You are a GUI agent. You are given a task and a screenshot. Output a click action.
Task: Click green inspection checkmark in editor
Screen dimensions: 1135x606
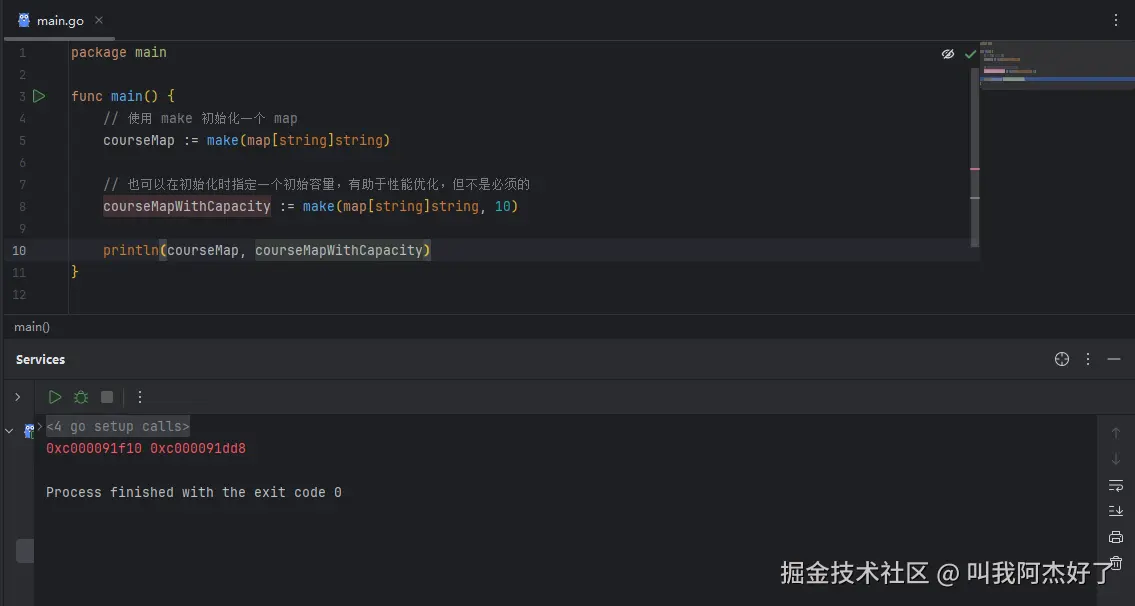[x=970, y=54]
